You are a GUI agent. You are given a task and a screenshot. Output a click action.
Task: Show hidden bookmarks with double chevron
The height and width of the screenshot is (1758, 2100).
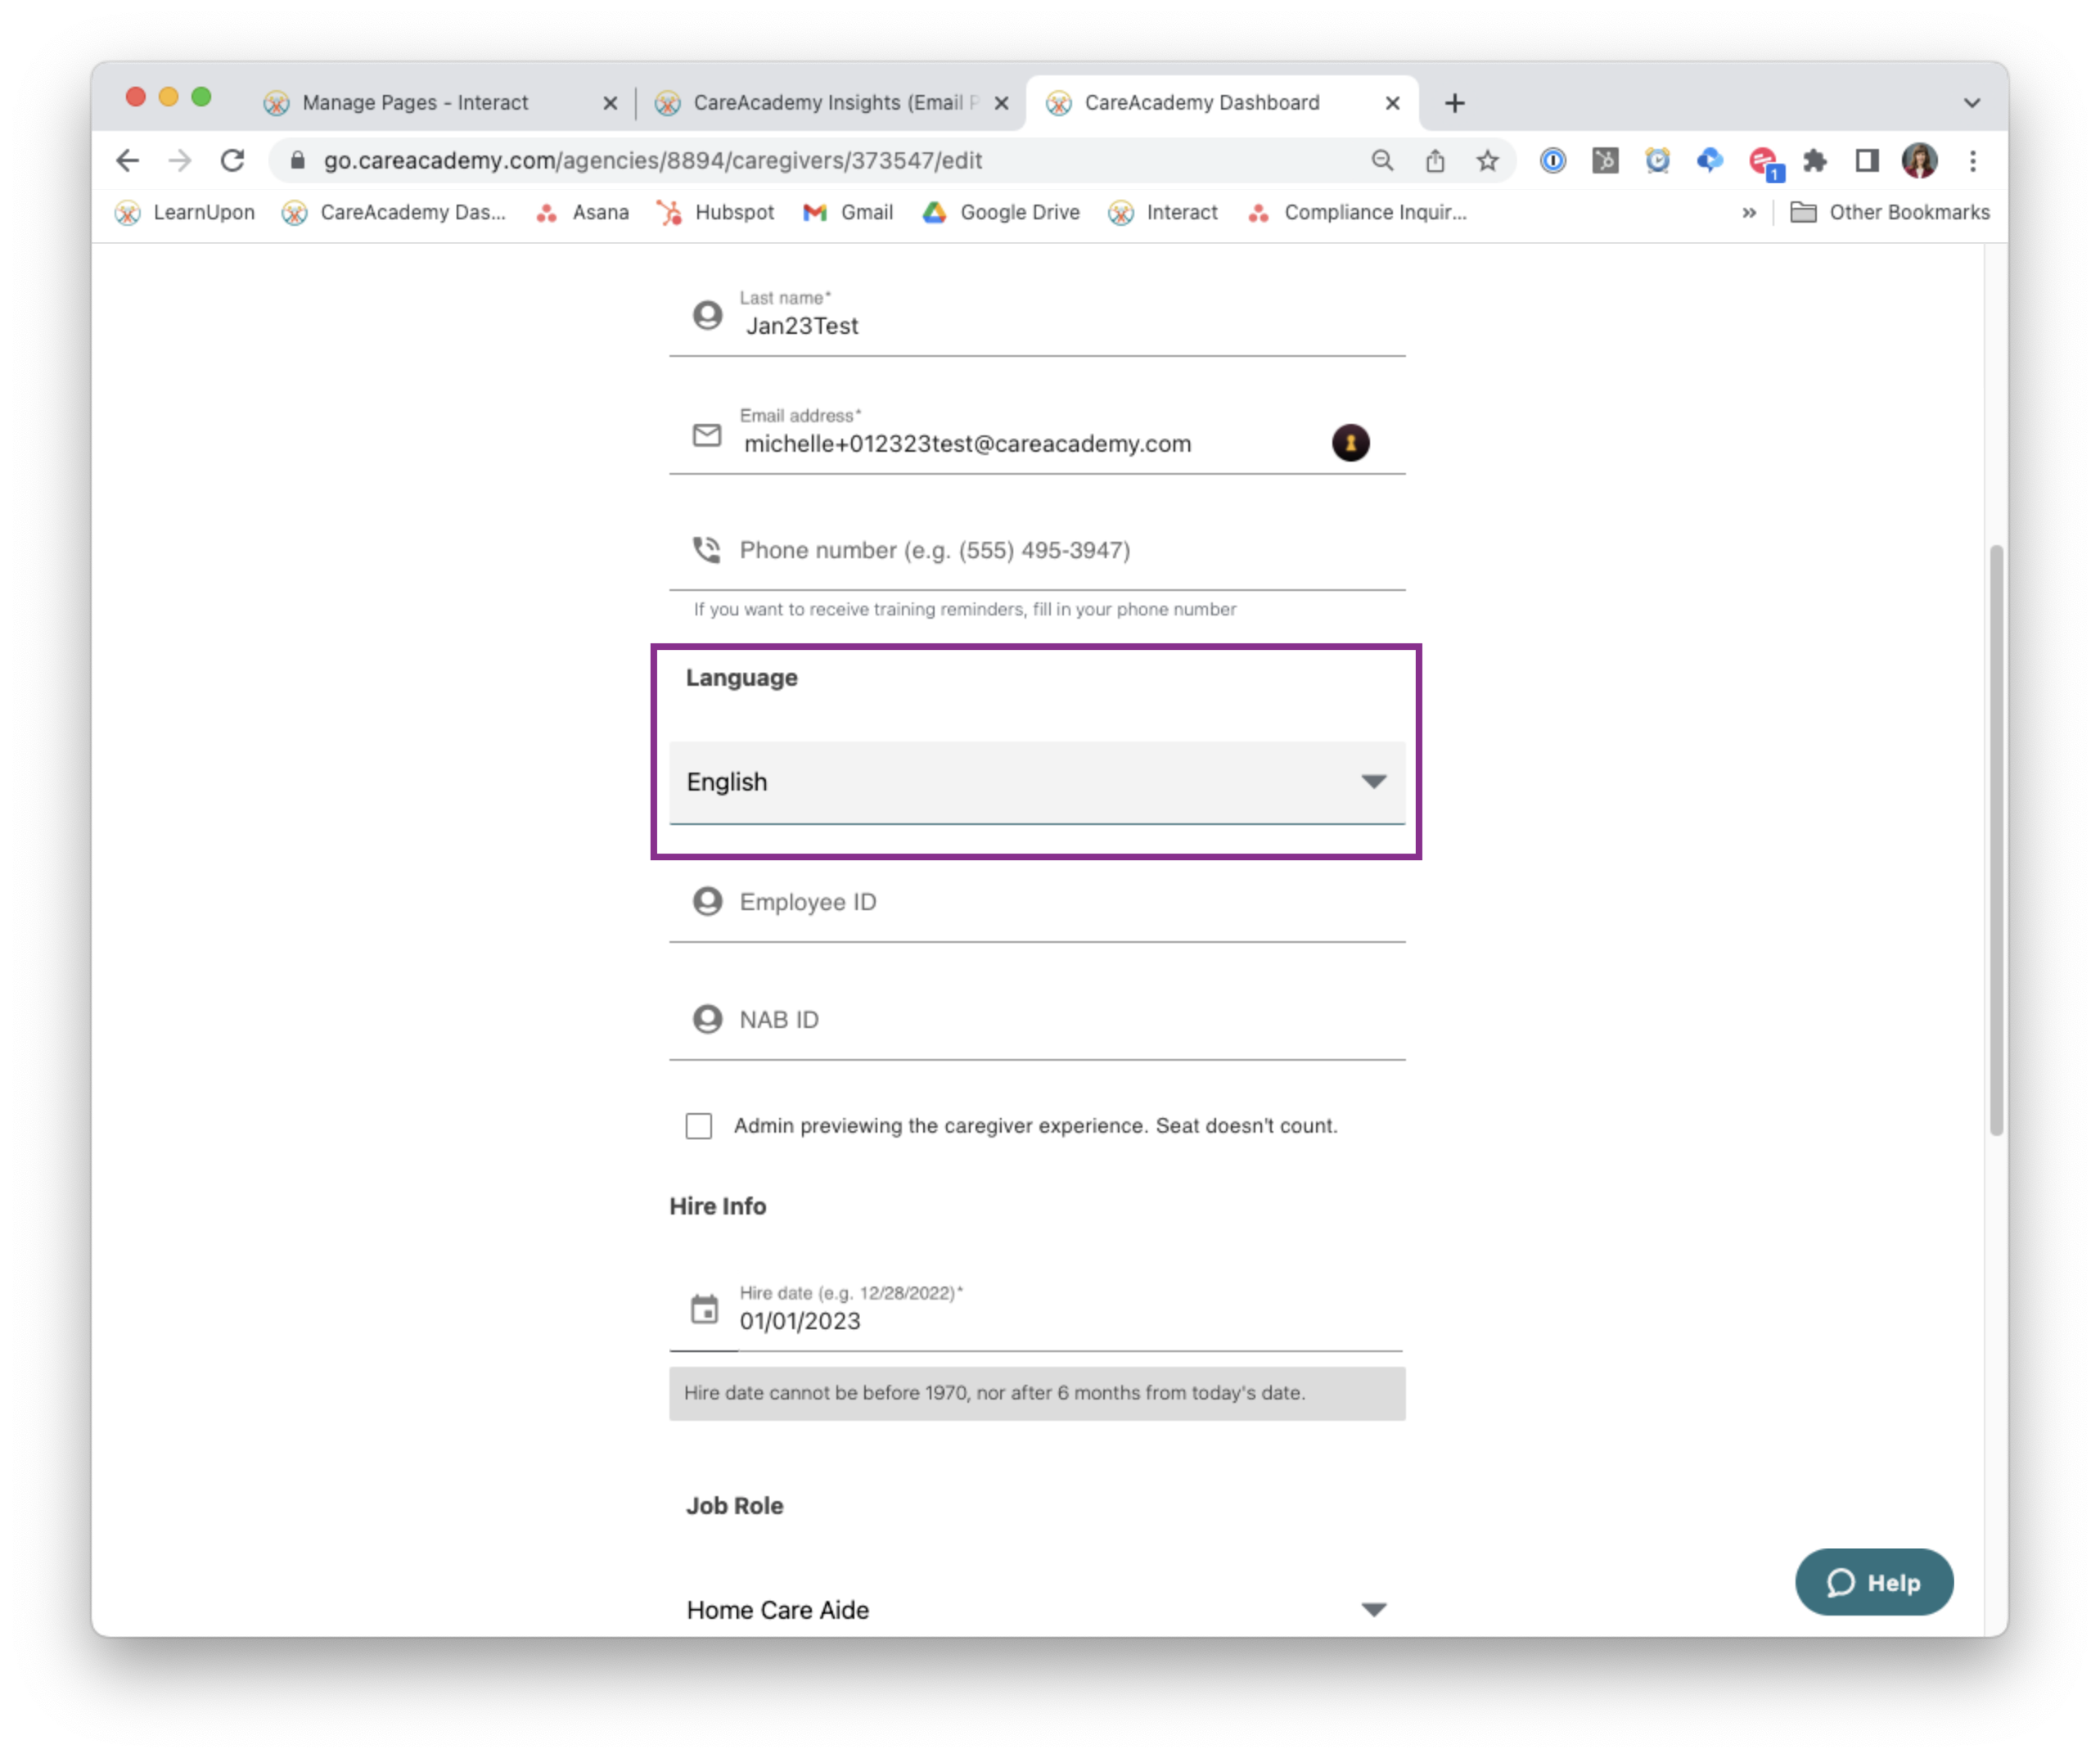pos(1749,213)
